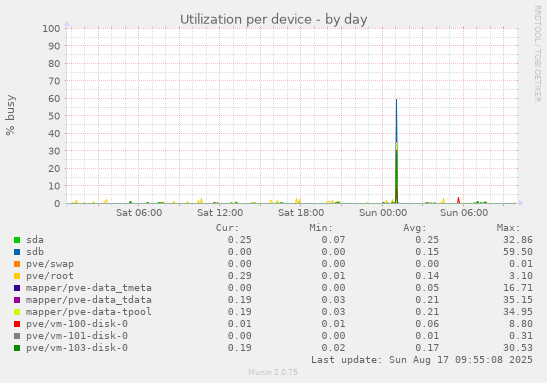
Task: Click the tmeta max value 16.71
Action: pos(518,288)
